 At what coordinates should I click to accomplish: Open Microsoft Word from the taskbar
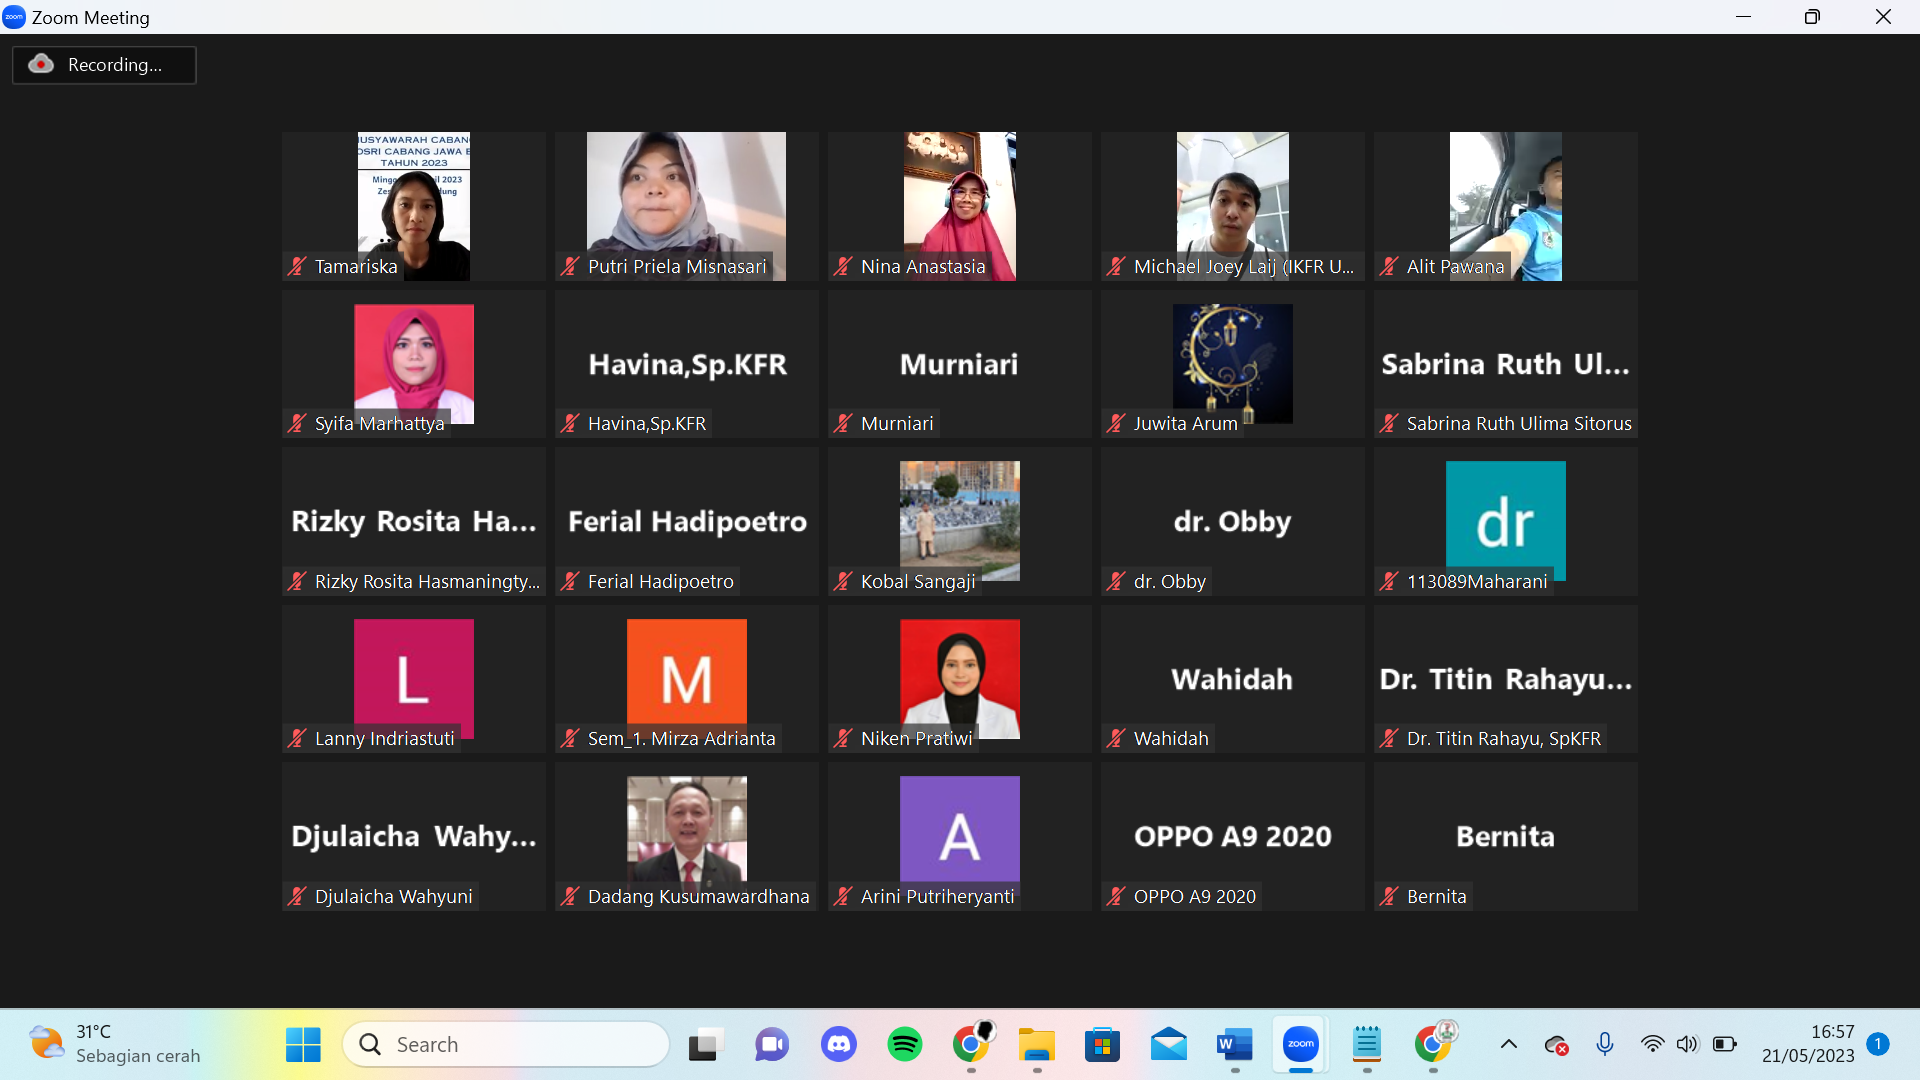(1235, 1045)
